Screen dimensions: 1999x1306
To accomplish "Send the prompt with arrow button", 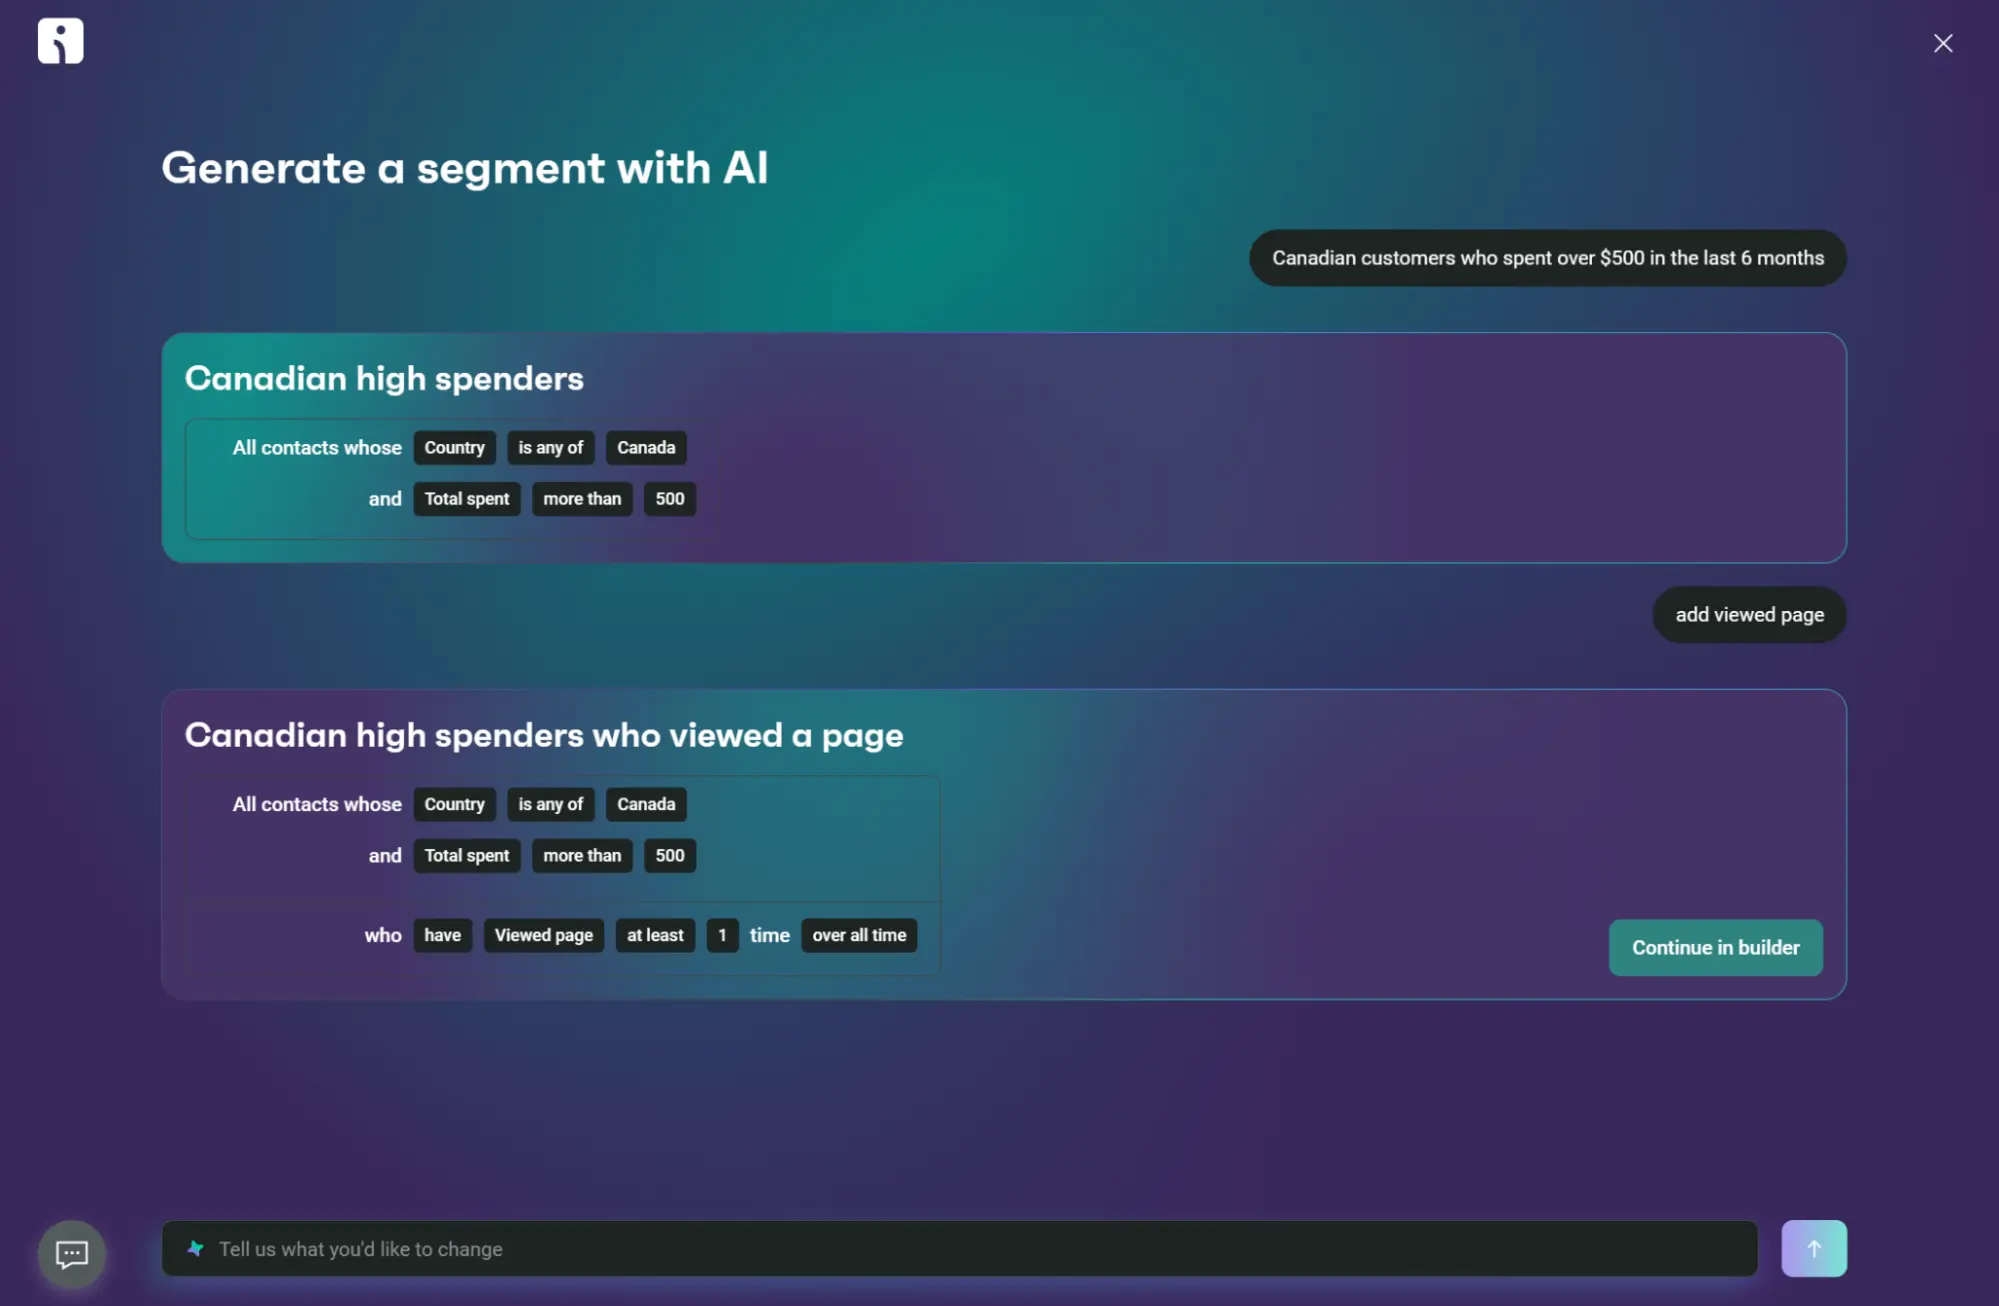I will 1813,1248.
